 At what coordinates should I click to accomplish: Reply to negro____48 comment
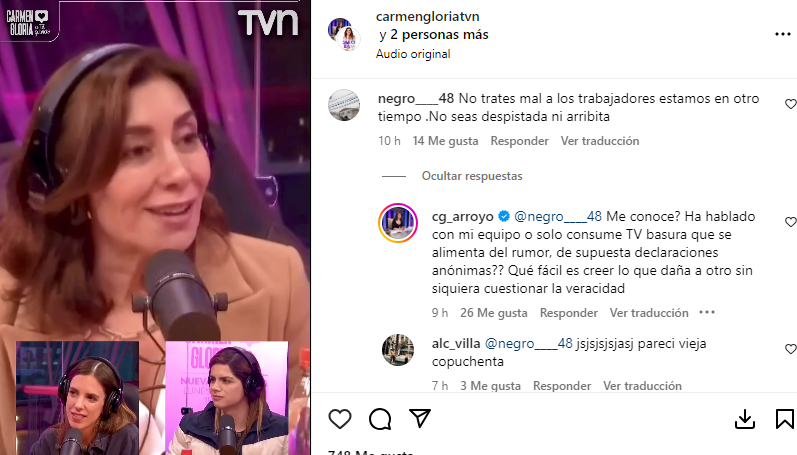point(519,141)
